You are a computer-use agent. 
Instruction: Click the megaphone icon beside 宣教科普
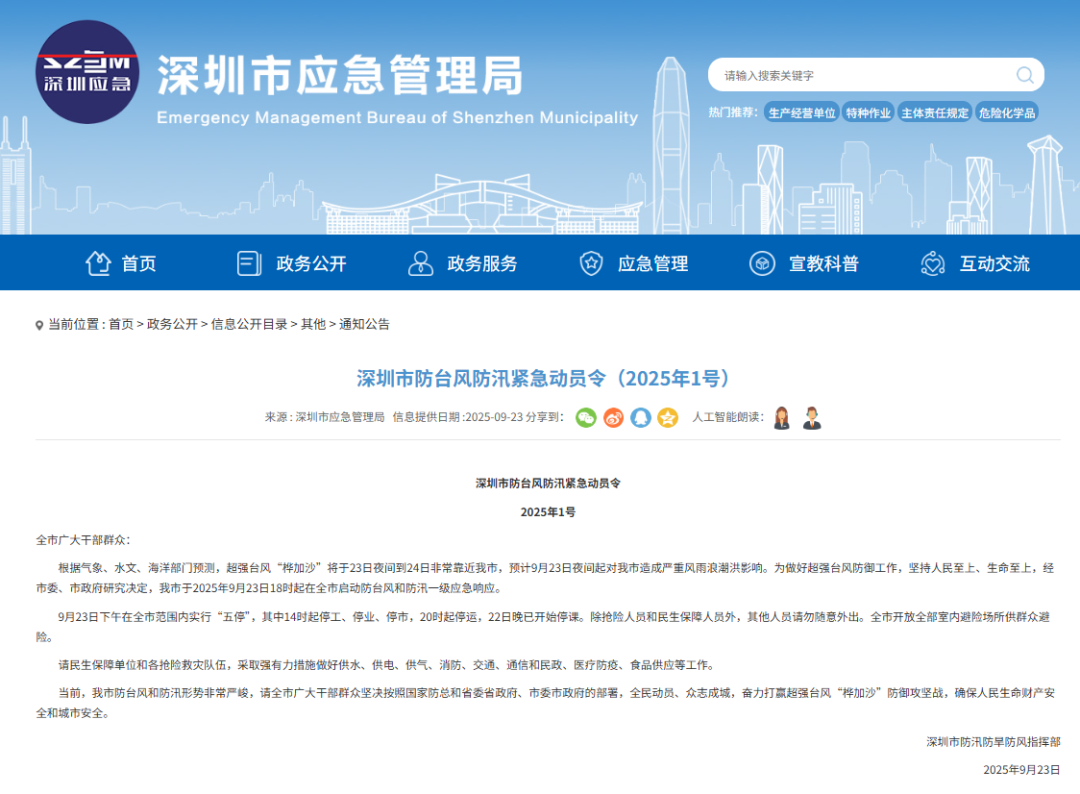tap(763, 263)
